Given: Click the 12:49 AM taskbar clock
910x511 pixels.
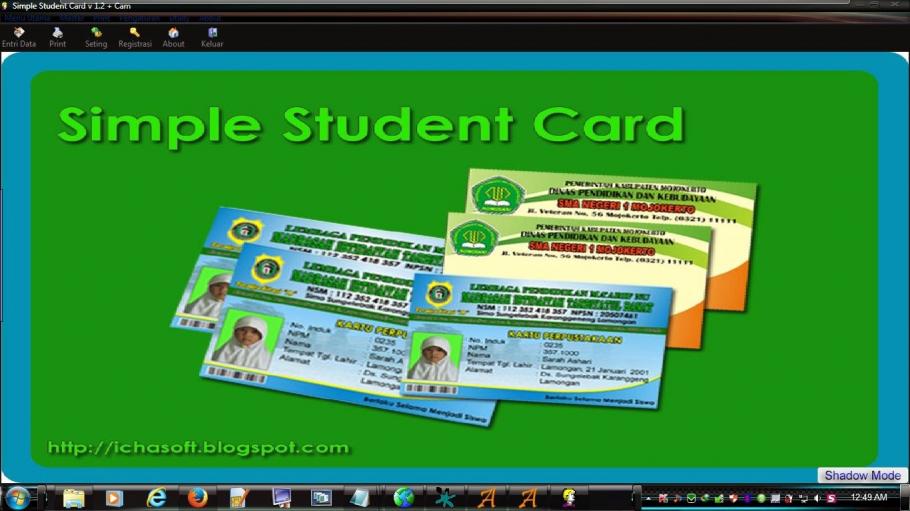Looking at the screenshot, I should click(869, 497).
